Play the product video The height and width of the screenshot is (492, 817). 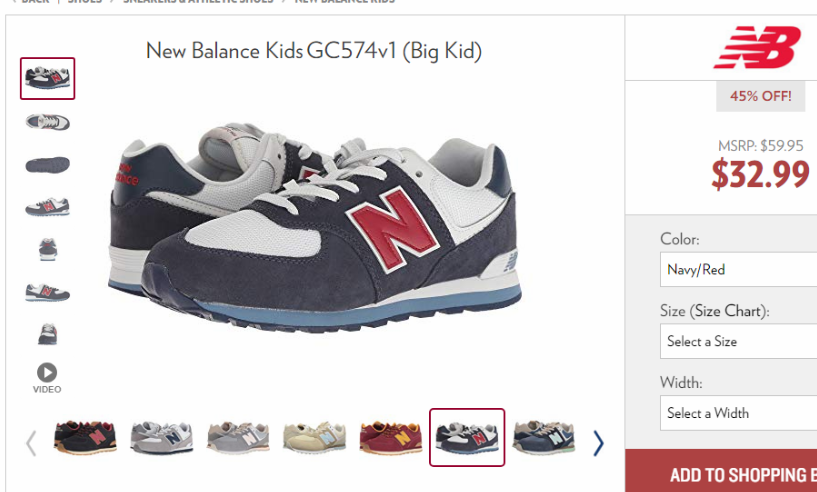[x=47, y=378]
